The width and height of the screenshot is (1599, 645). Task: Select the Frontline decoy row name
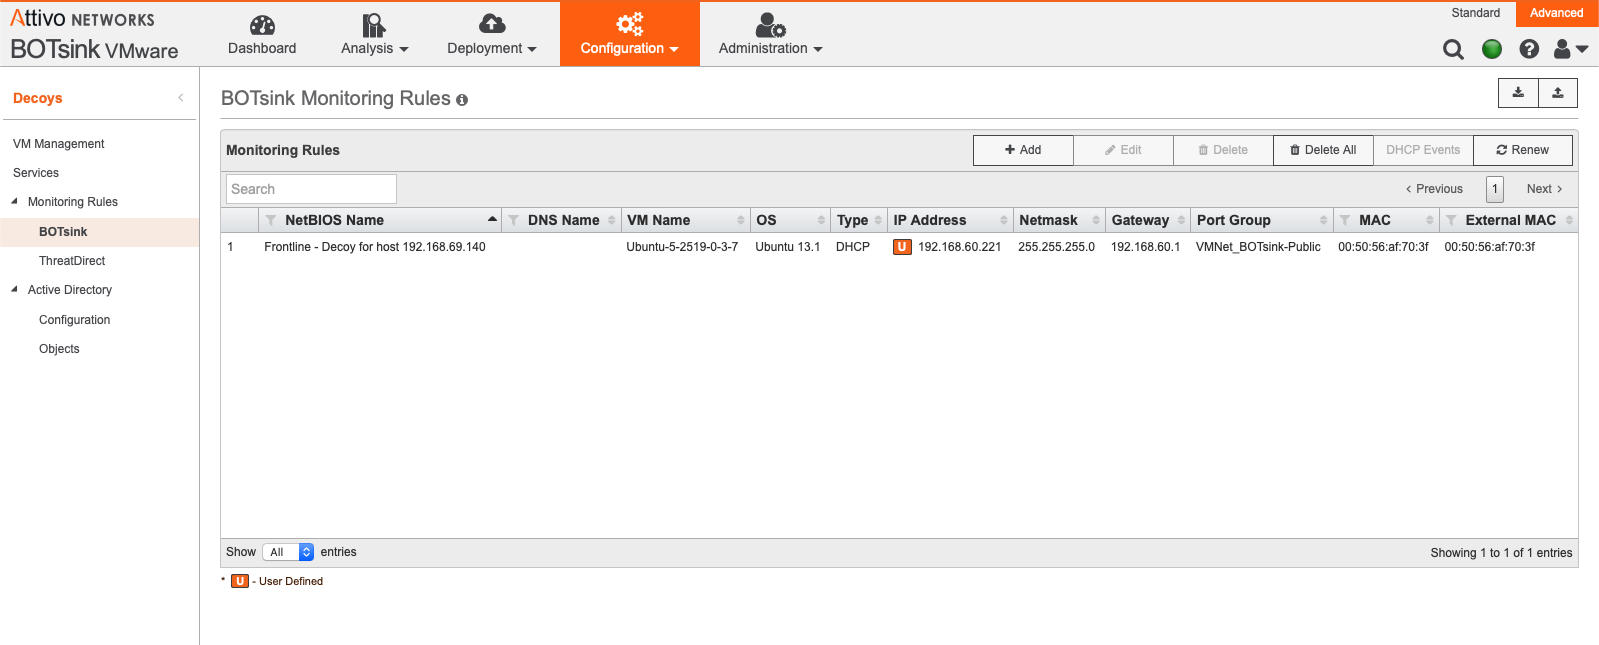pyautogui.click(x=375, y=247)
